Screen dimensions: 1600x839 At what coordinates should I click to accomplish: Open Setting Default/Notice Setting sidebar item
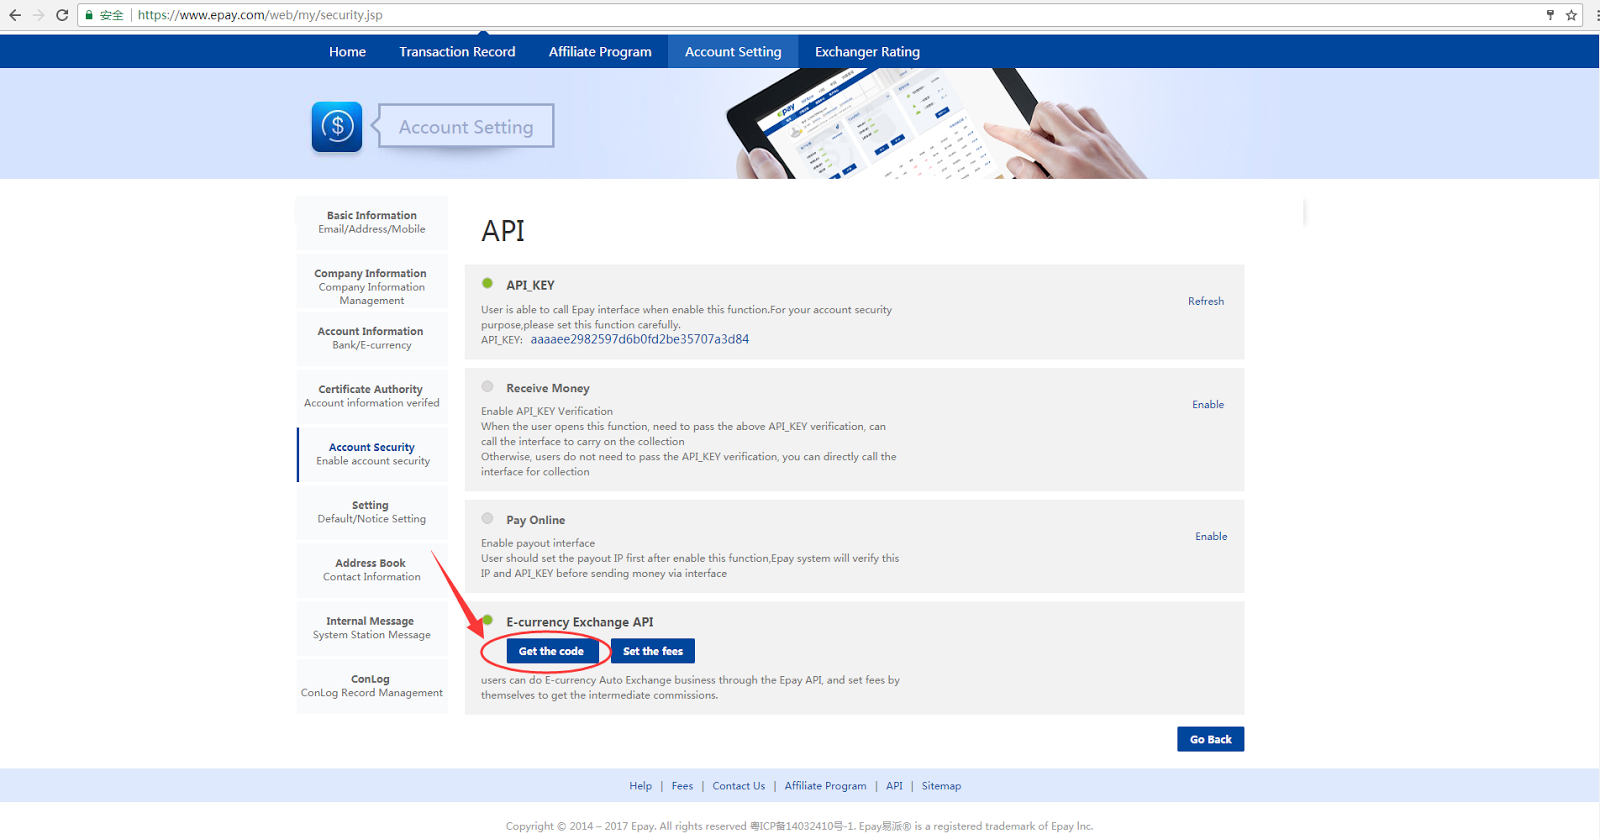(372, 512)
